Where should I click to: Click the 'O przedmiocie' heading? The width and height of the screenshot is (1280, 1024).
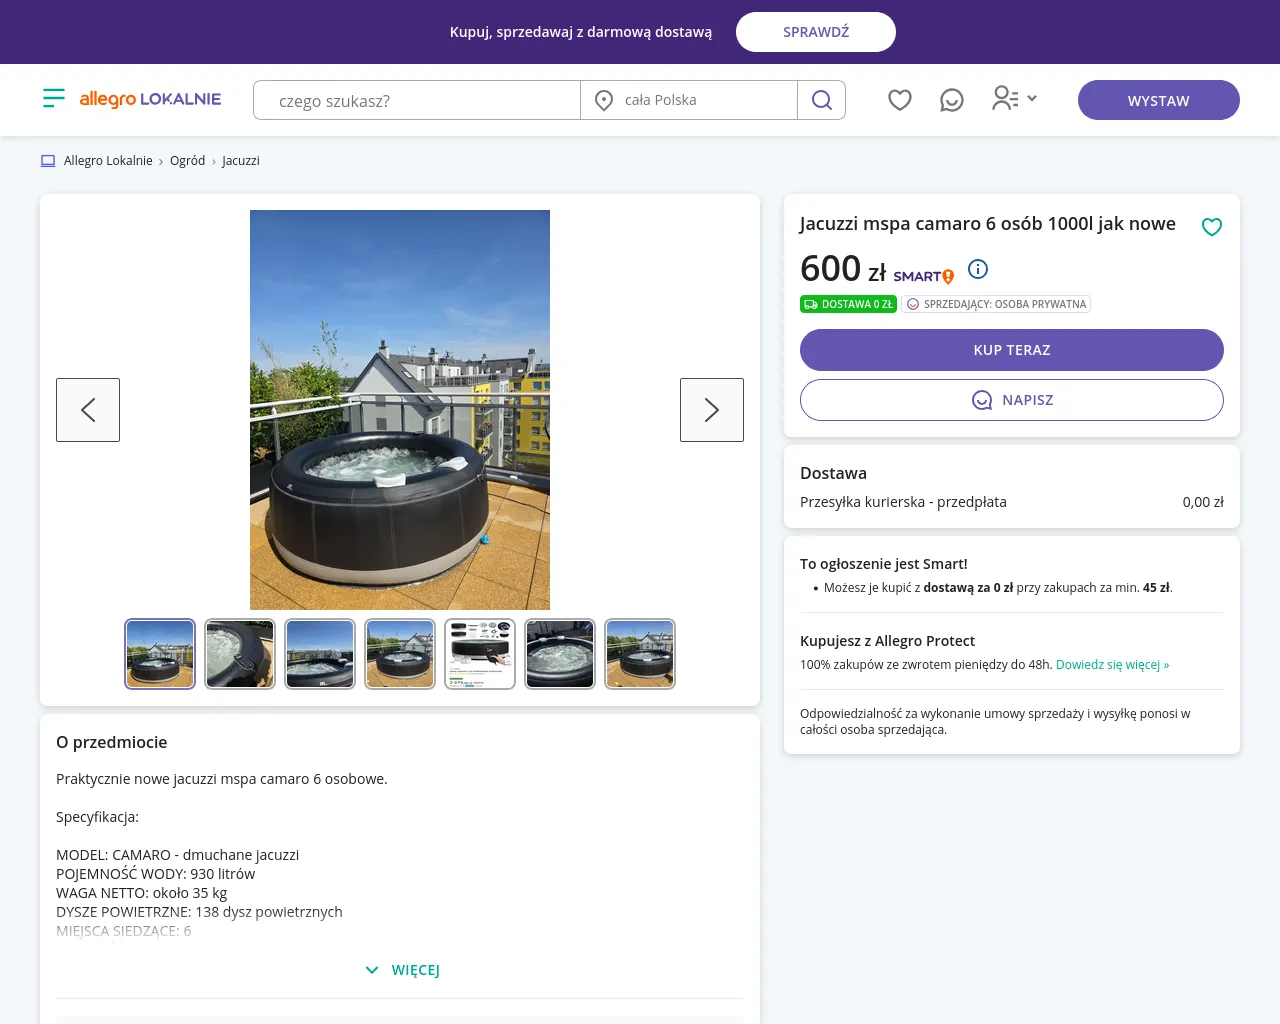(112, 742)
